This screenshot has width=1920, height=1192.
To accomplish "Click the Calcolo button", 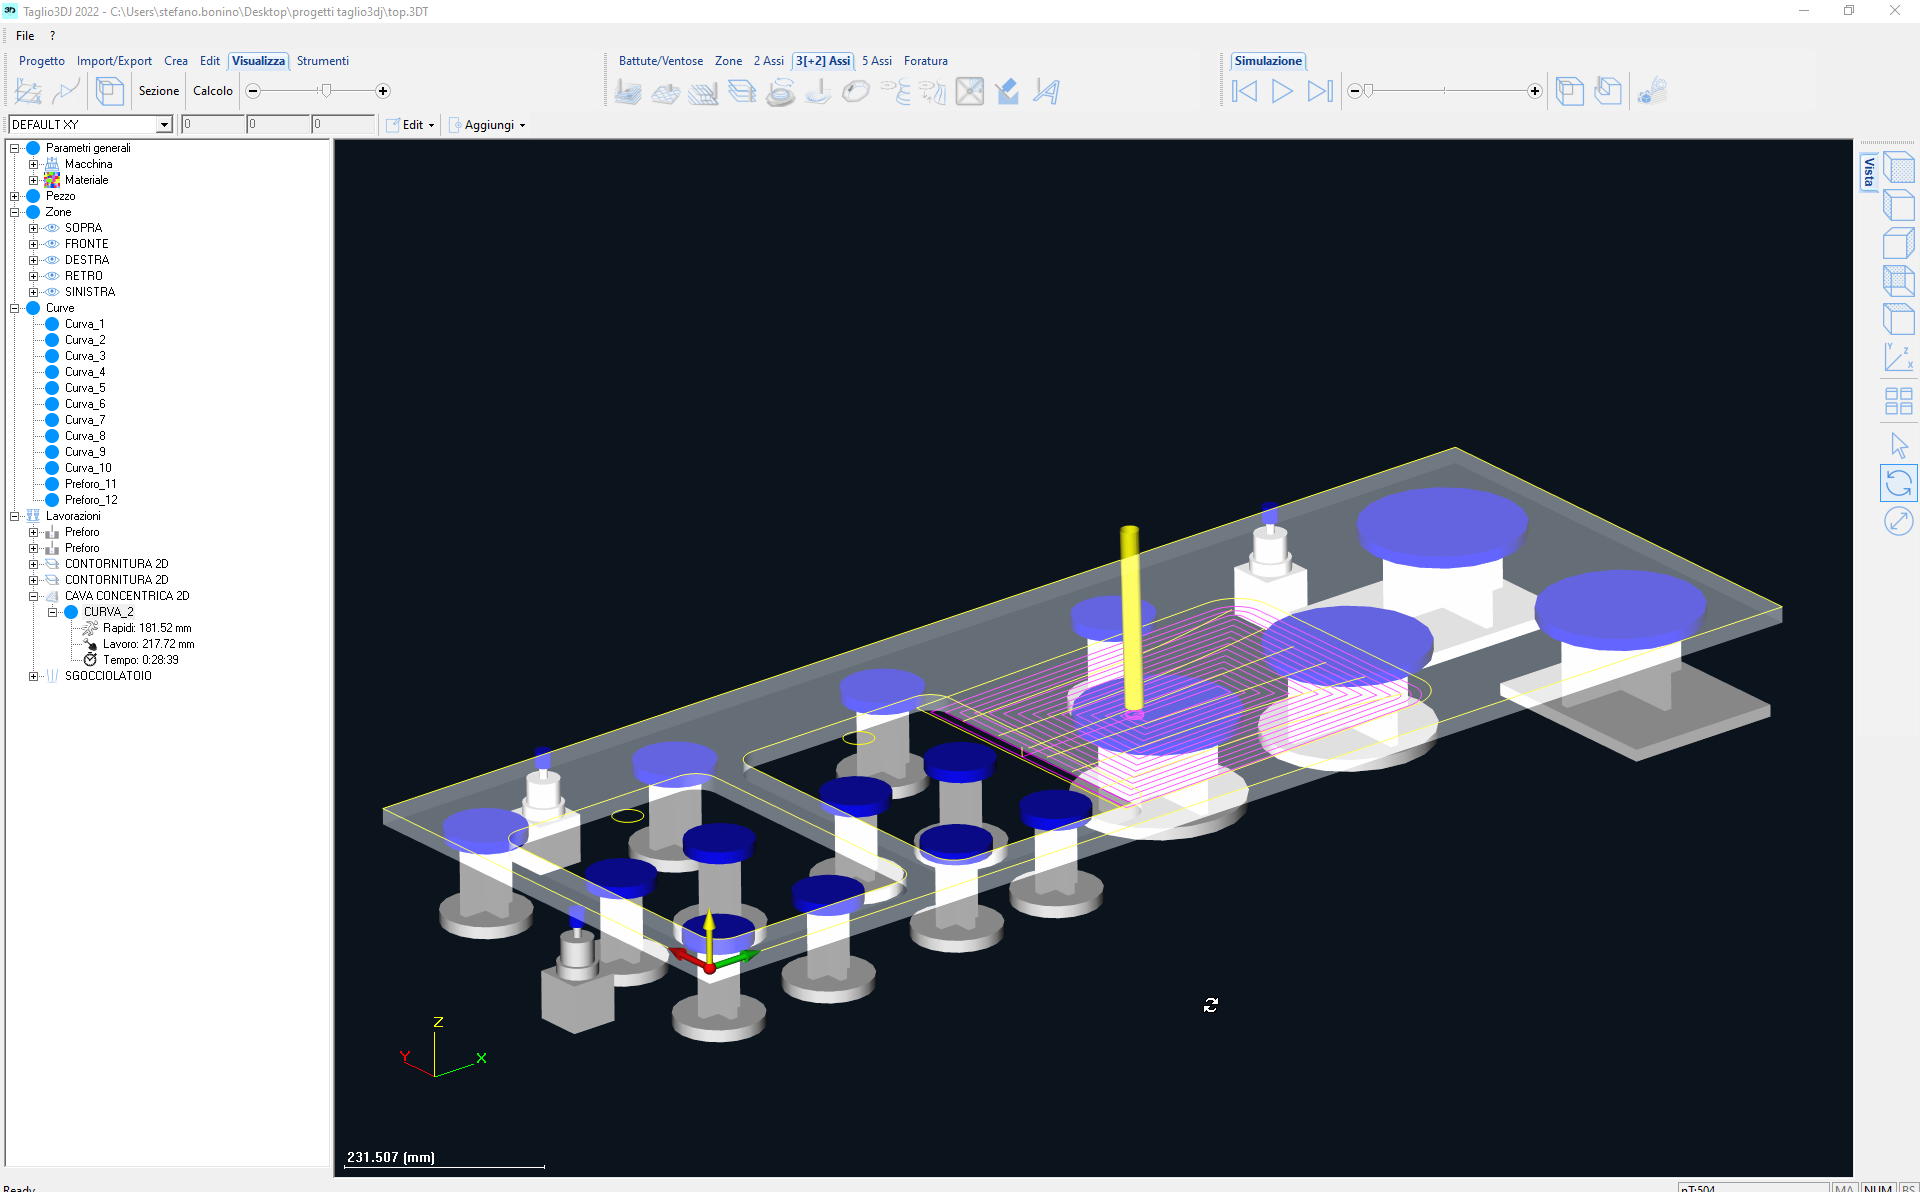I will (212, 91).
